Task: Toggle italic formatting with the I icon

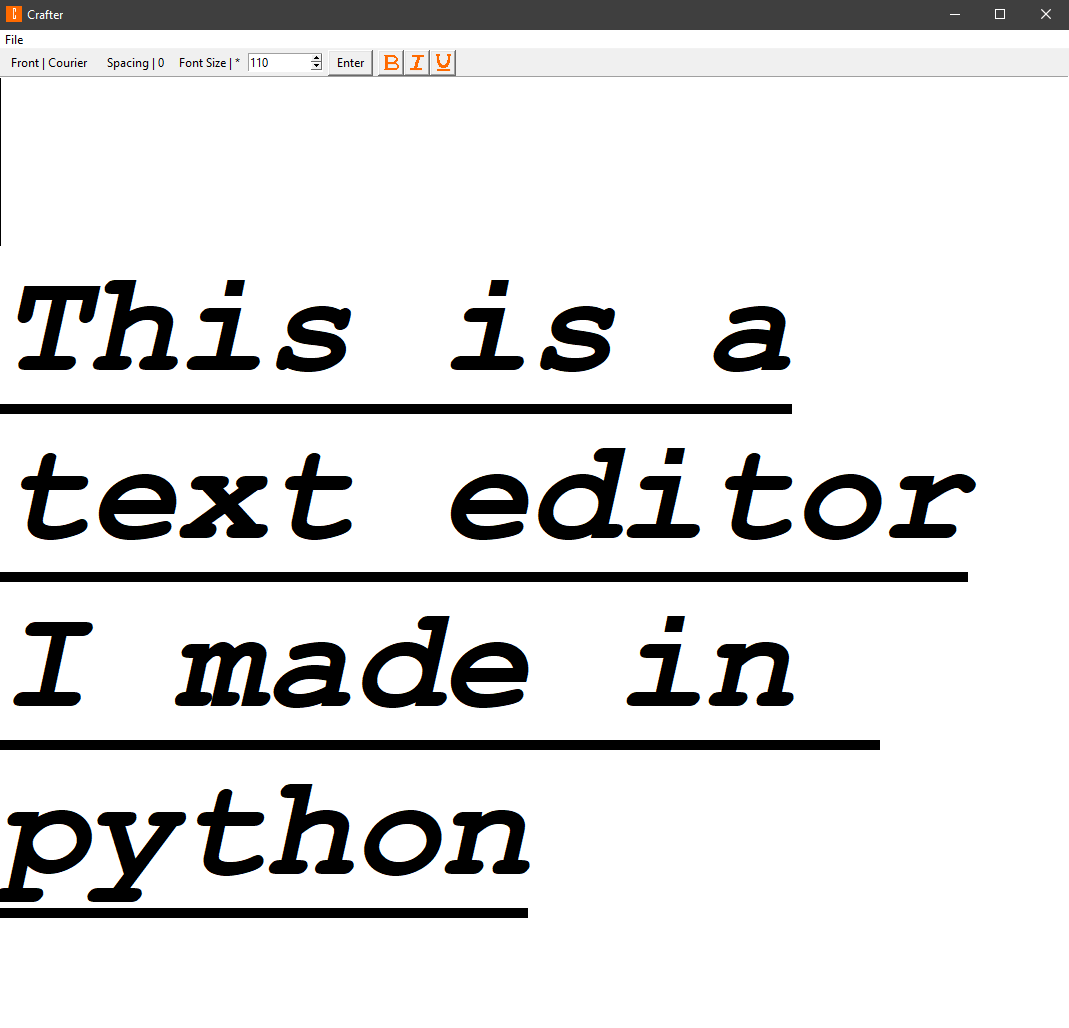Action: [417, 63]
